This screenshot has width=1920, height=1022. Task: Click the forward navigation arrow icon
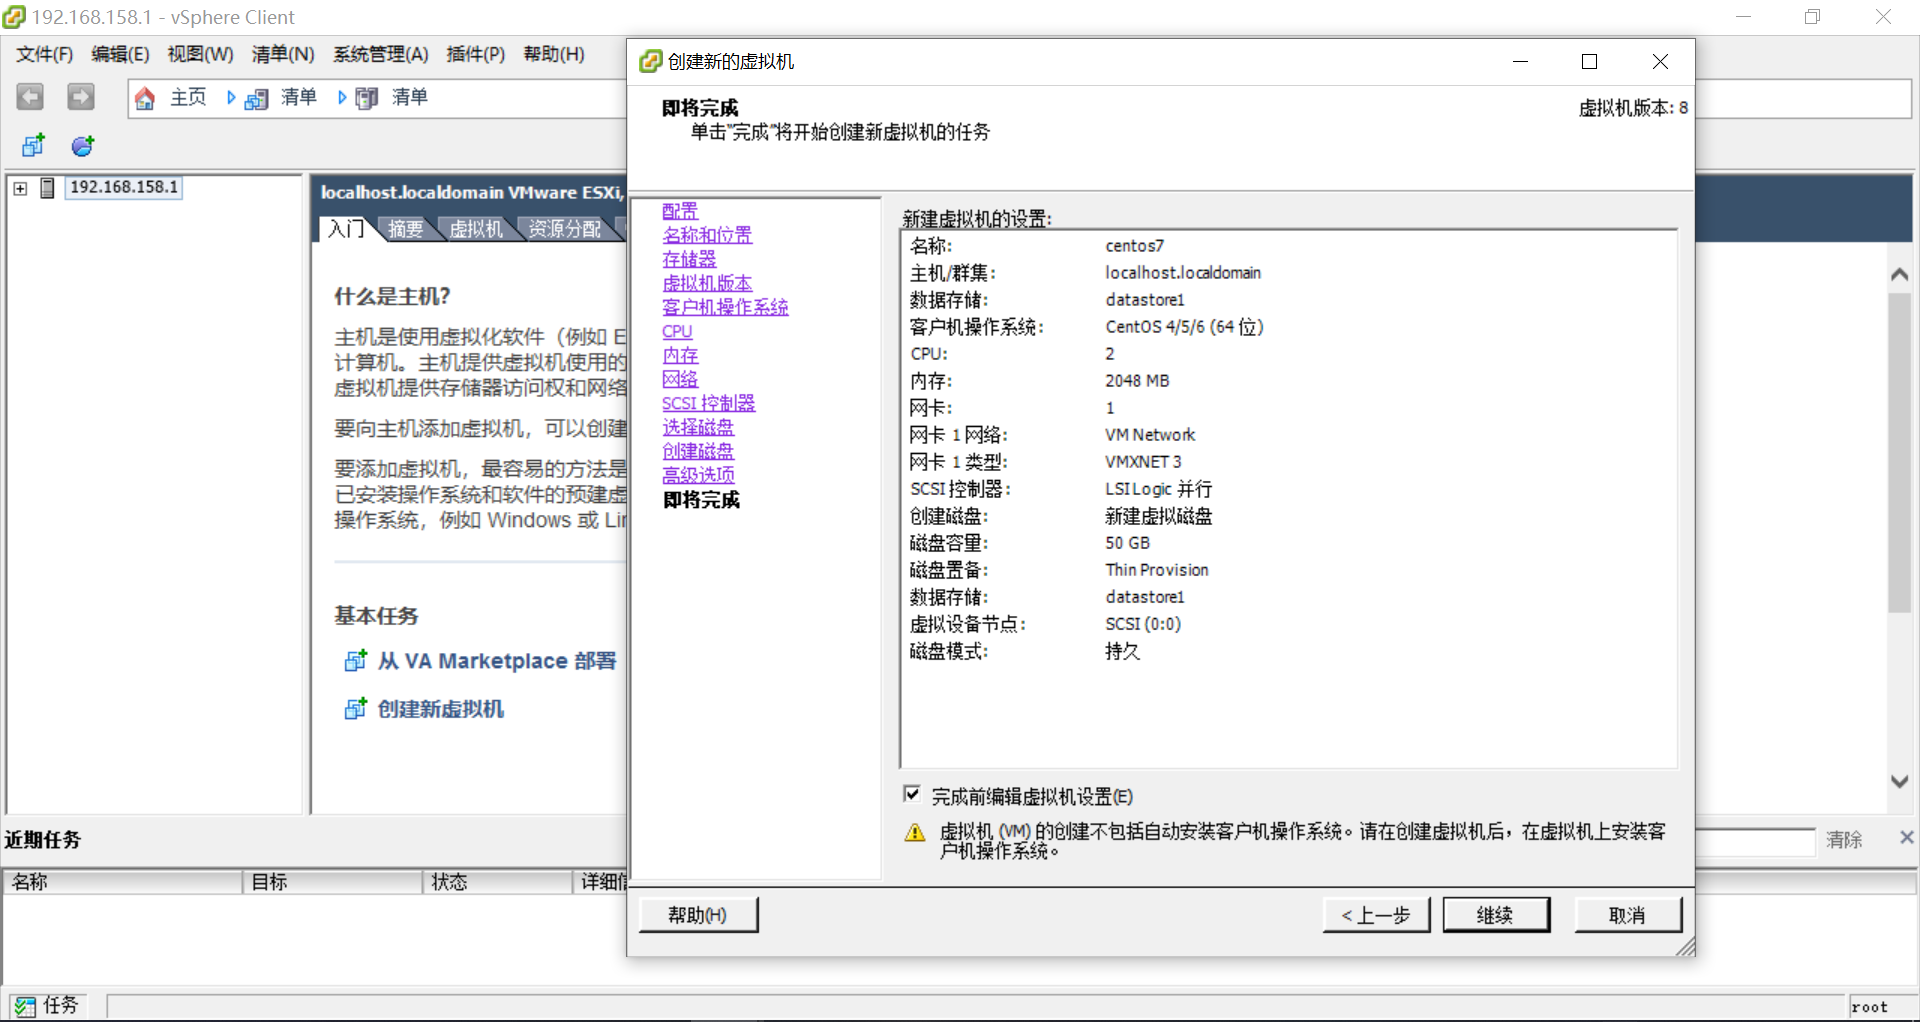(80, 96)
